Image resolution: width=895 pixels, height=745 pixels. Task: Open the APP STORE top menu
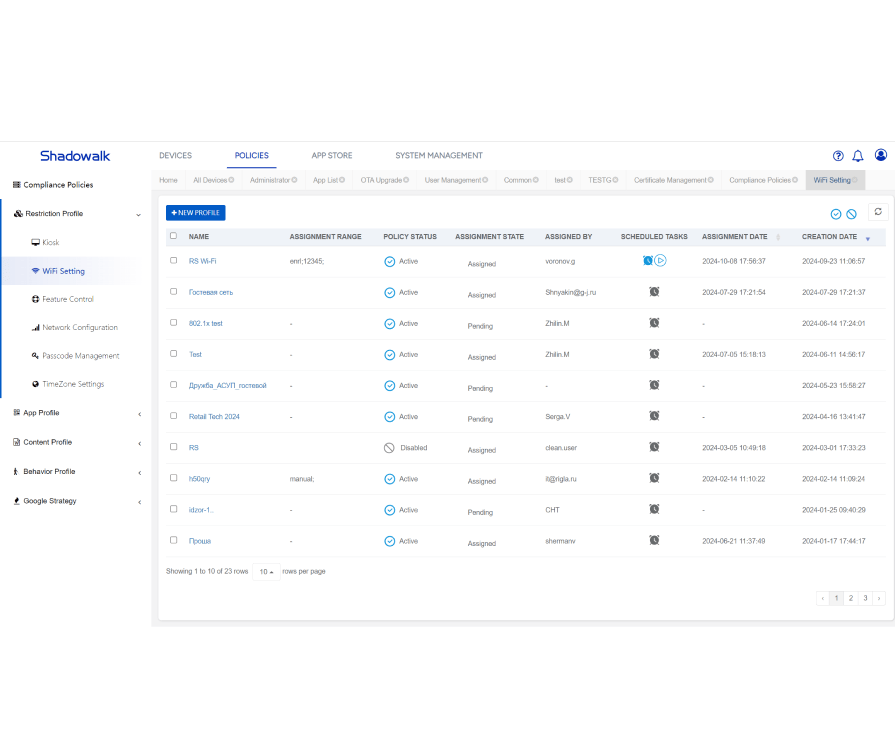[332, 155]
